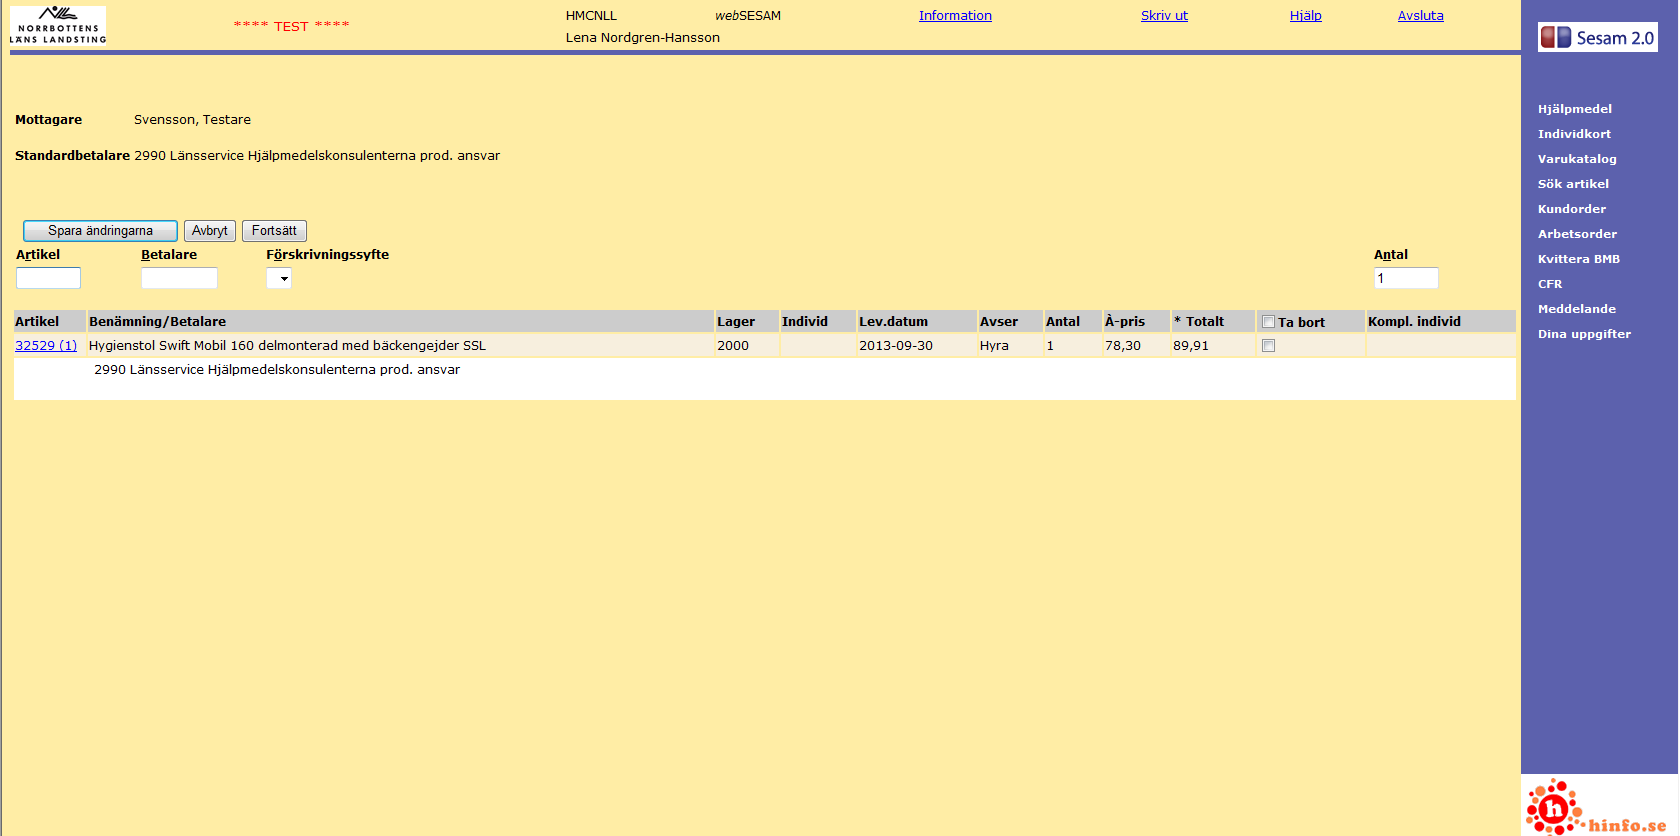This screenshot has height=836, width=1680.
Task: Focus the Betalare input field
Action: click(179, 278)
